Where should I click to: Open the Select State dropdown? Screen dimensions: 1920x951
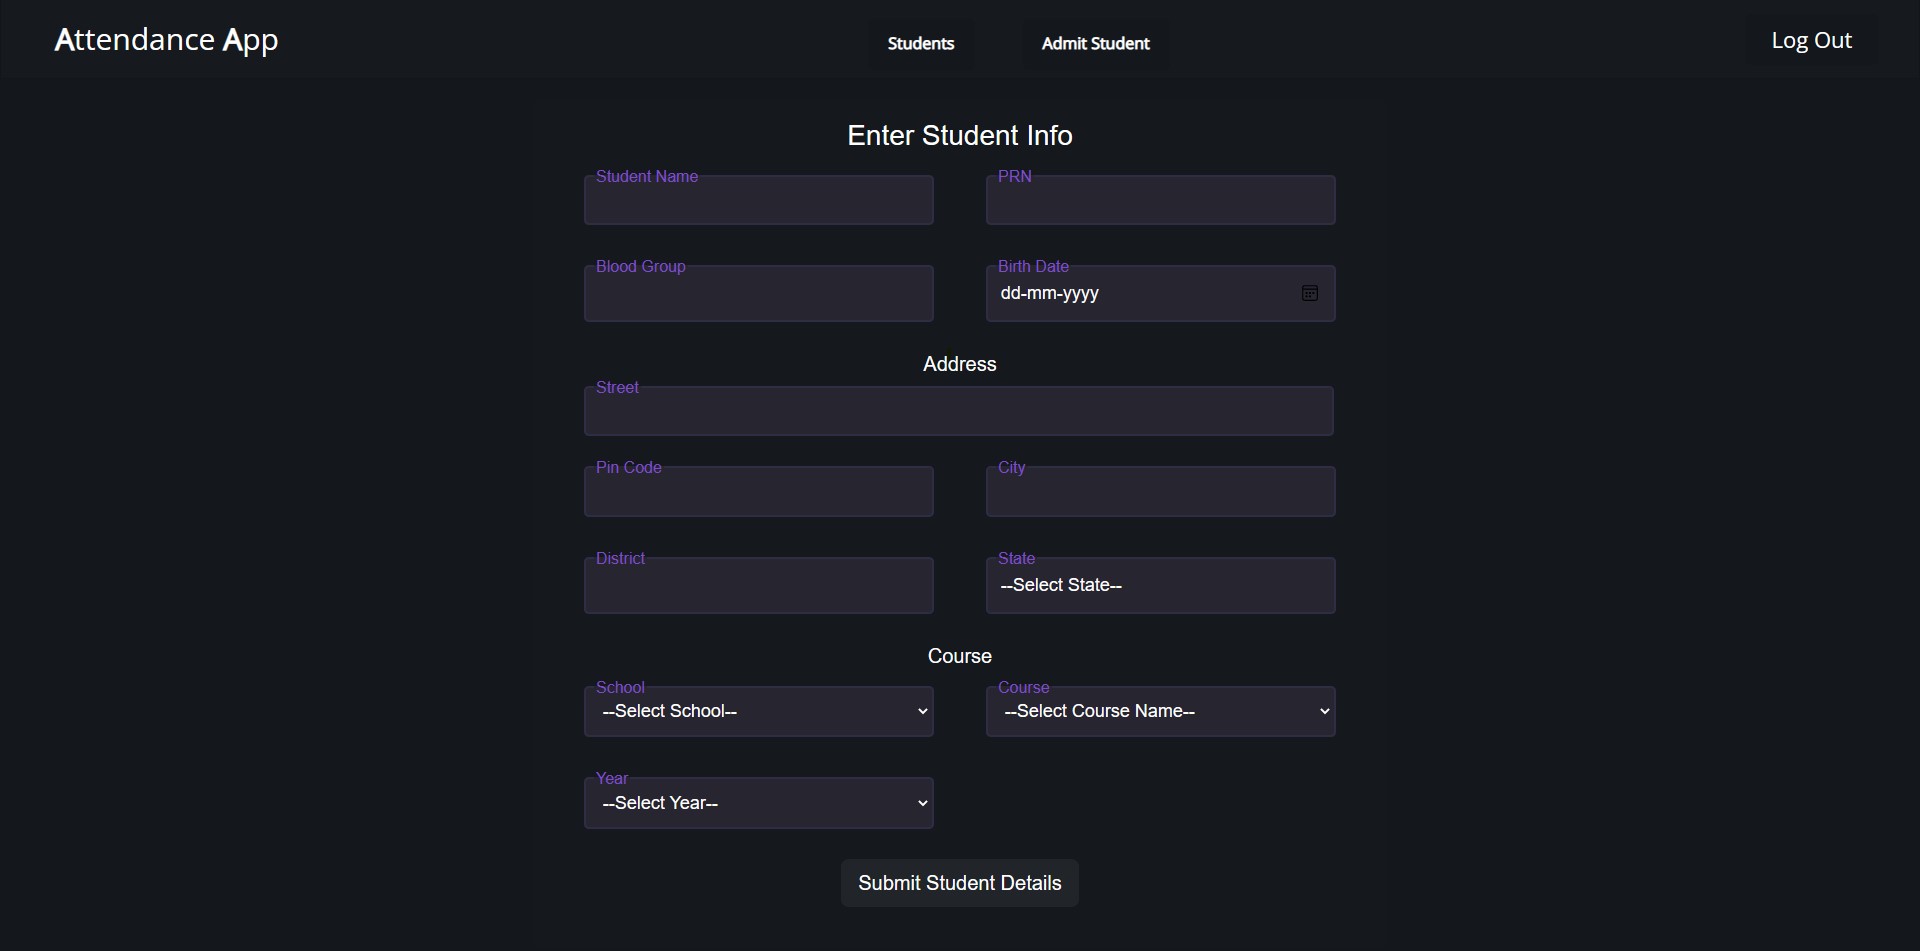pyautogui.click(x=1160, y=585)
